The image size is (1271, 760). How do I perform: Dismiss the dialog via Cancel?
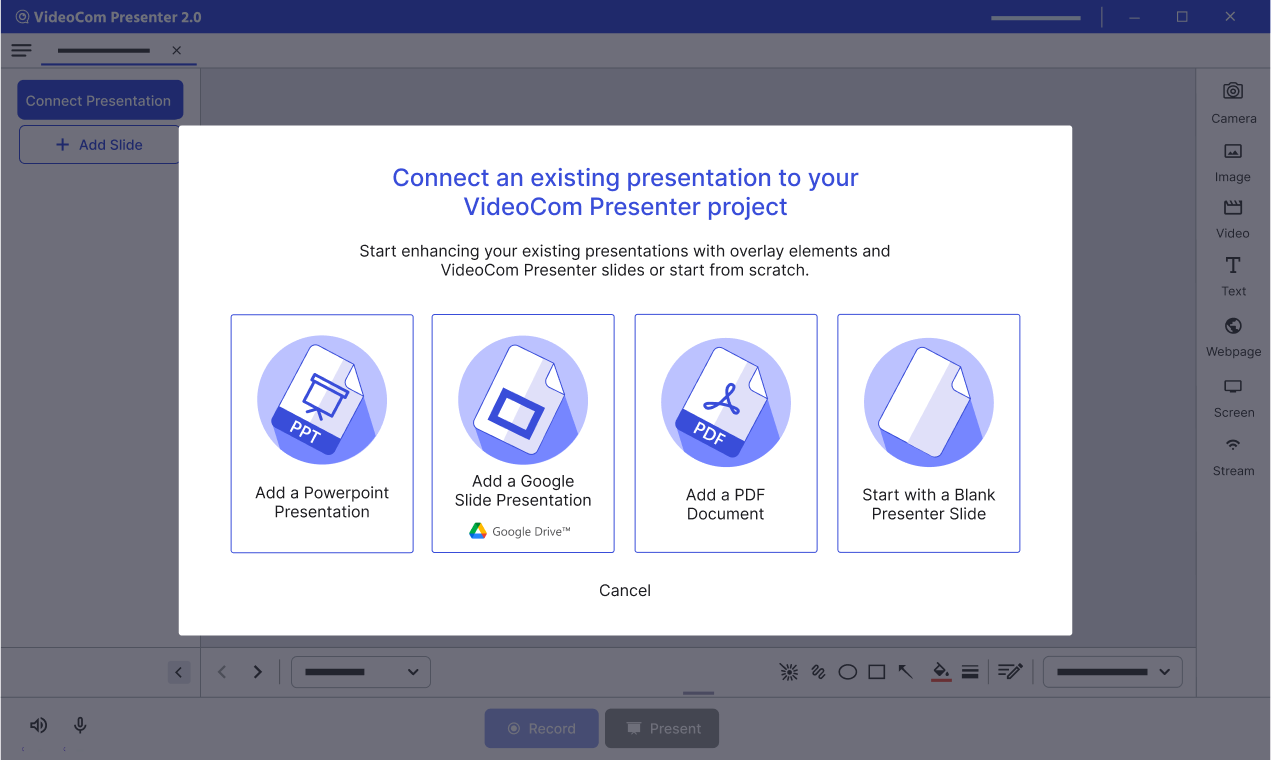tap(624, 590)
